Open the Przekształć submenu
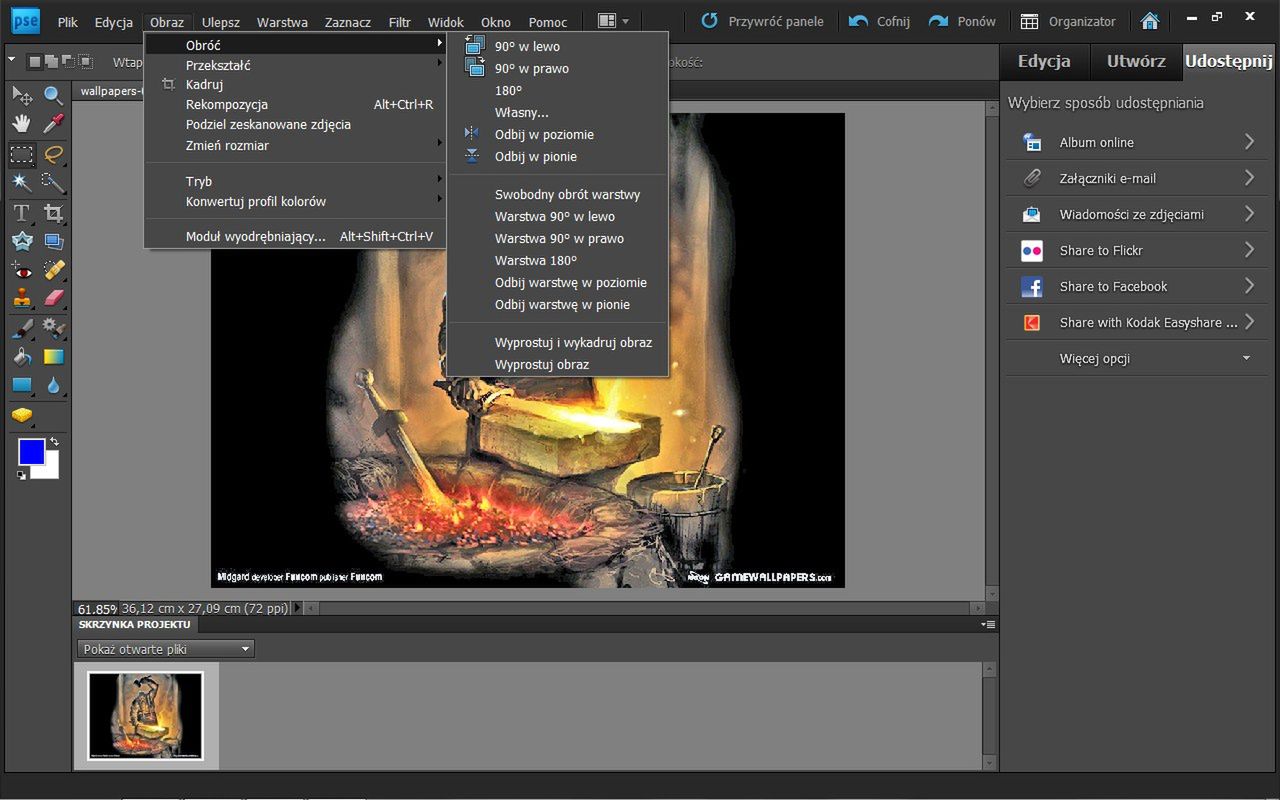Image resolution: width=1280 pixels, height=800 pixels. coord(295,65)
